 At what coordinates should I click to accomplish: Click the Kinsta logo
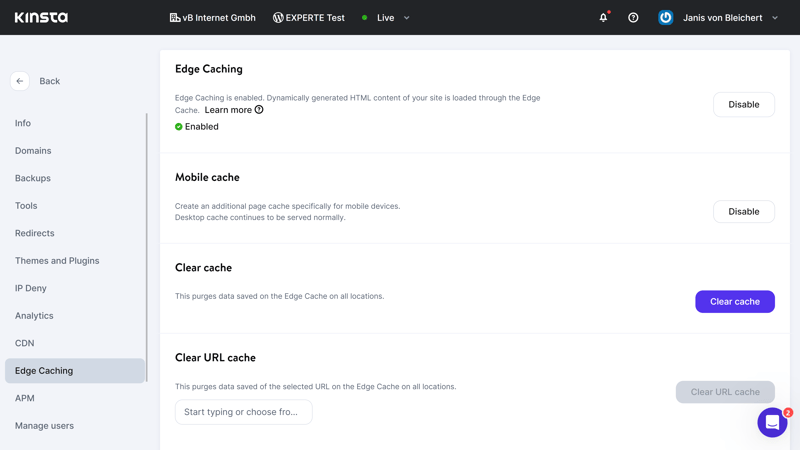tap(41, 17)
